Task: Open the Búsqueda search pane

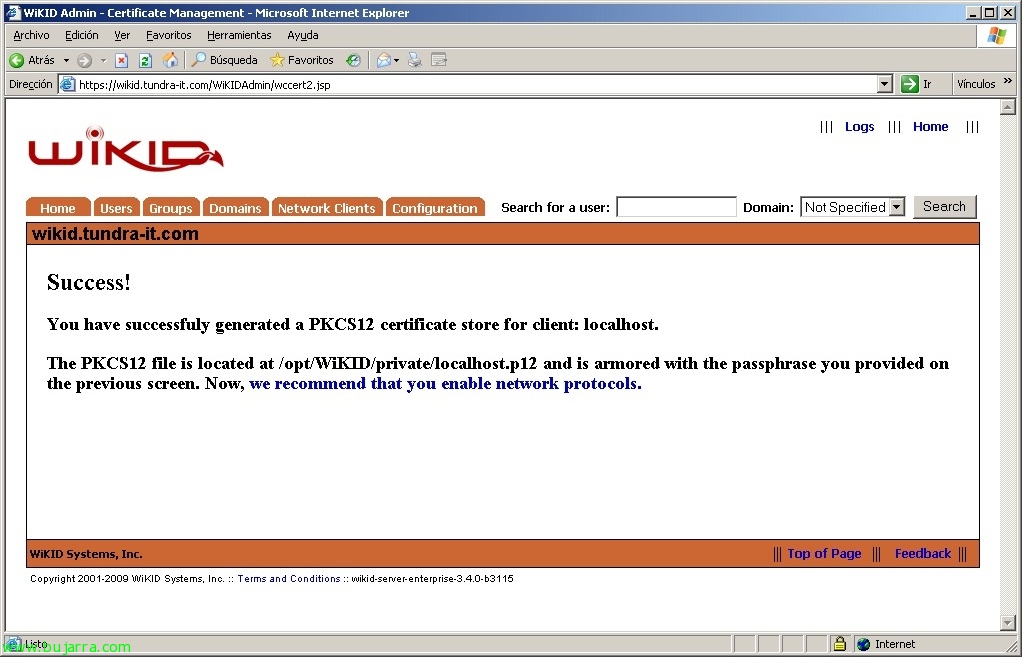Action: click(x=225, y=60)
